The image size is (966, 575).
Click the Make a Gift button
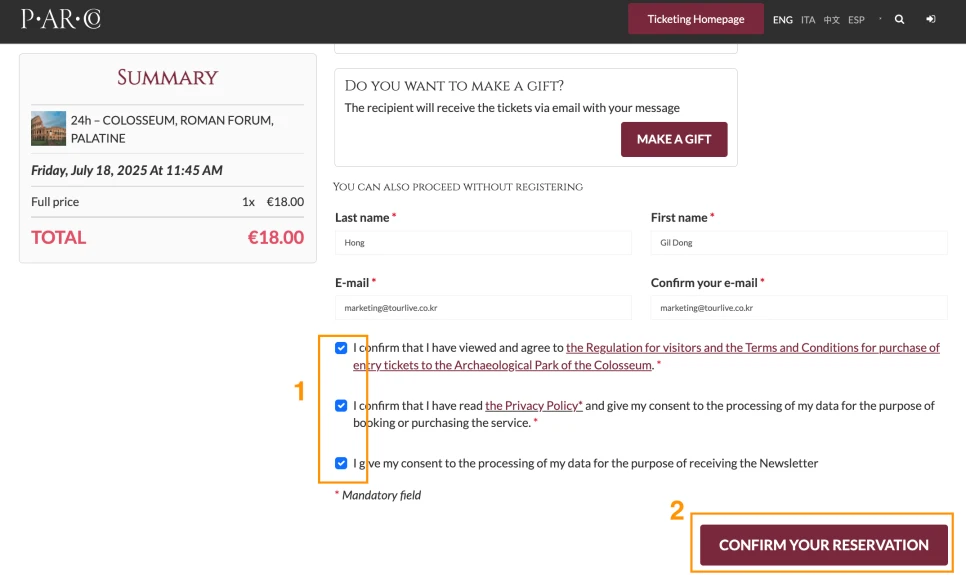674,139
